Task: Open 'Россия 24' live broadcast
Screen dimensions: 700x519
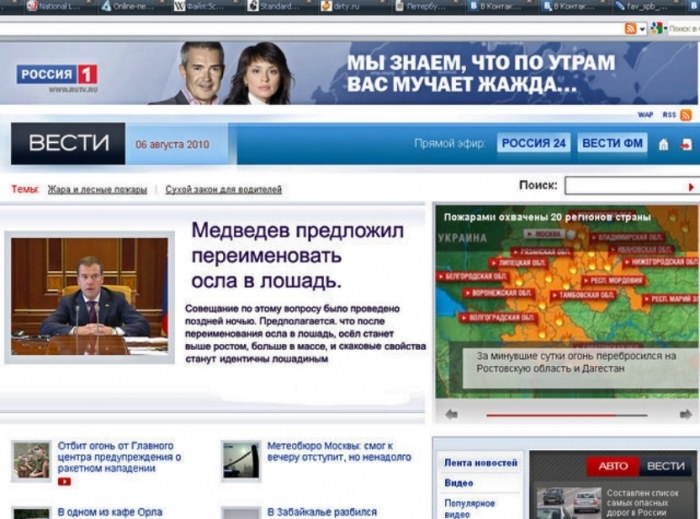Action: point(534,143)
